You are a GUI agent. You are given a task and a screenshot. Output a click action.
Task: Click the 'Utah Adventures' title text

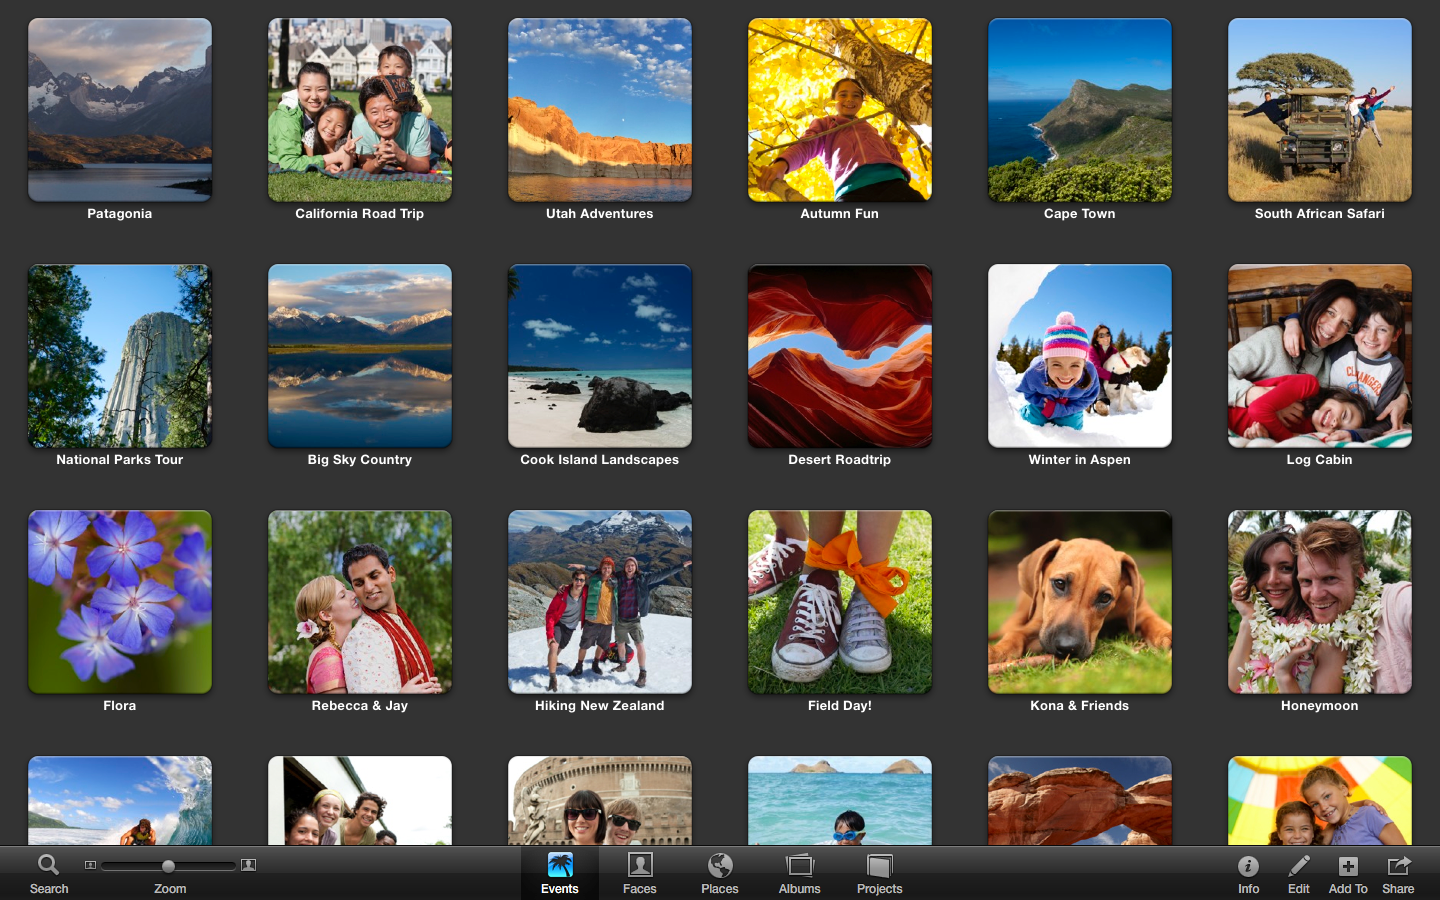[600, 214]
